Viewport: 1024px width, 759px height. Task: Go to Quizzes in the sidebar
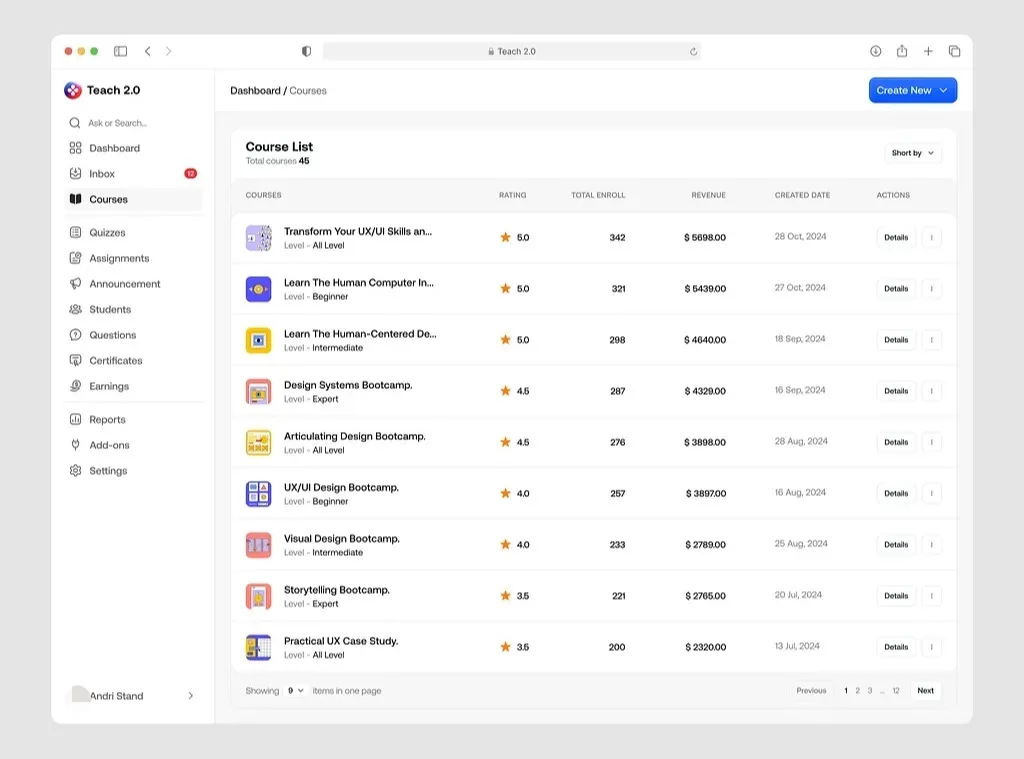(x=133, y=233)
